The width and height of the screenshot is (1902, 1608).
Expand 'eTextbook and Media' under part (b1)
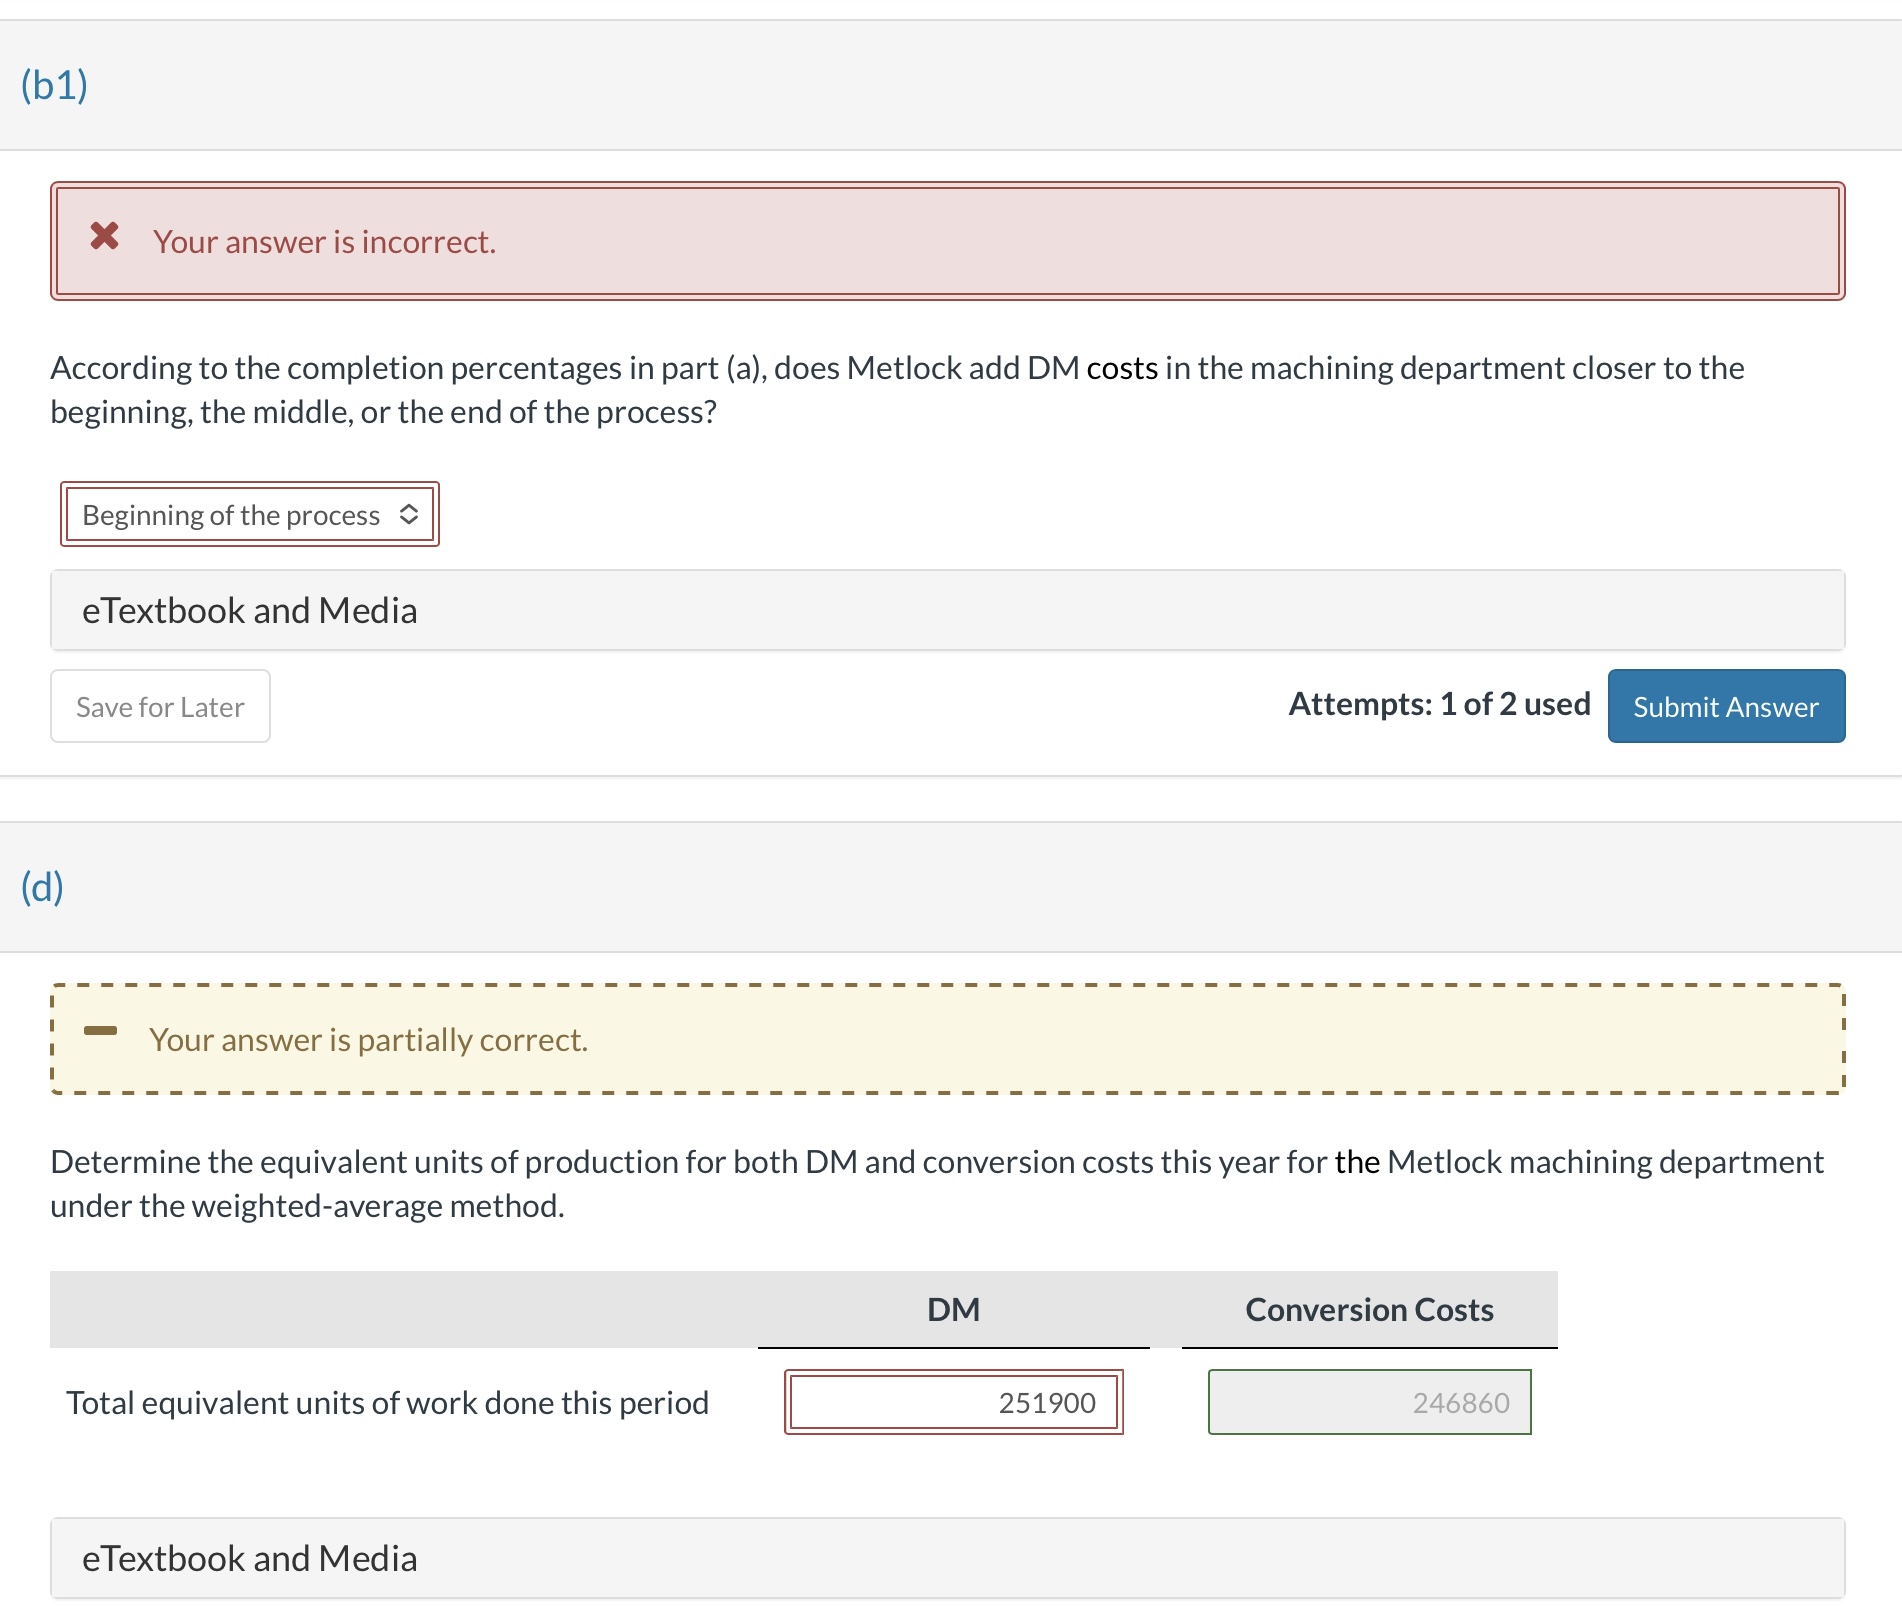(249, 609)
